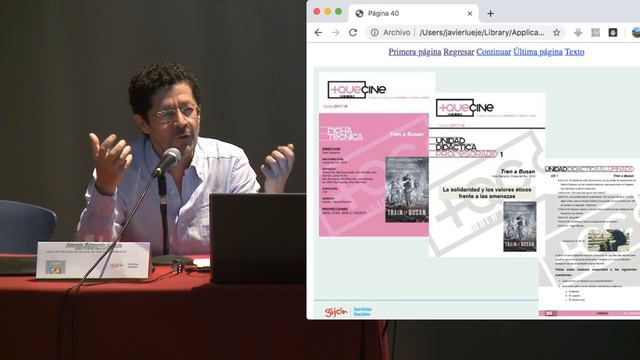
Task: Click the address bar file path
Action: 482,33
